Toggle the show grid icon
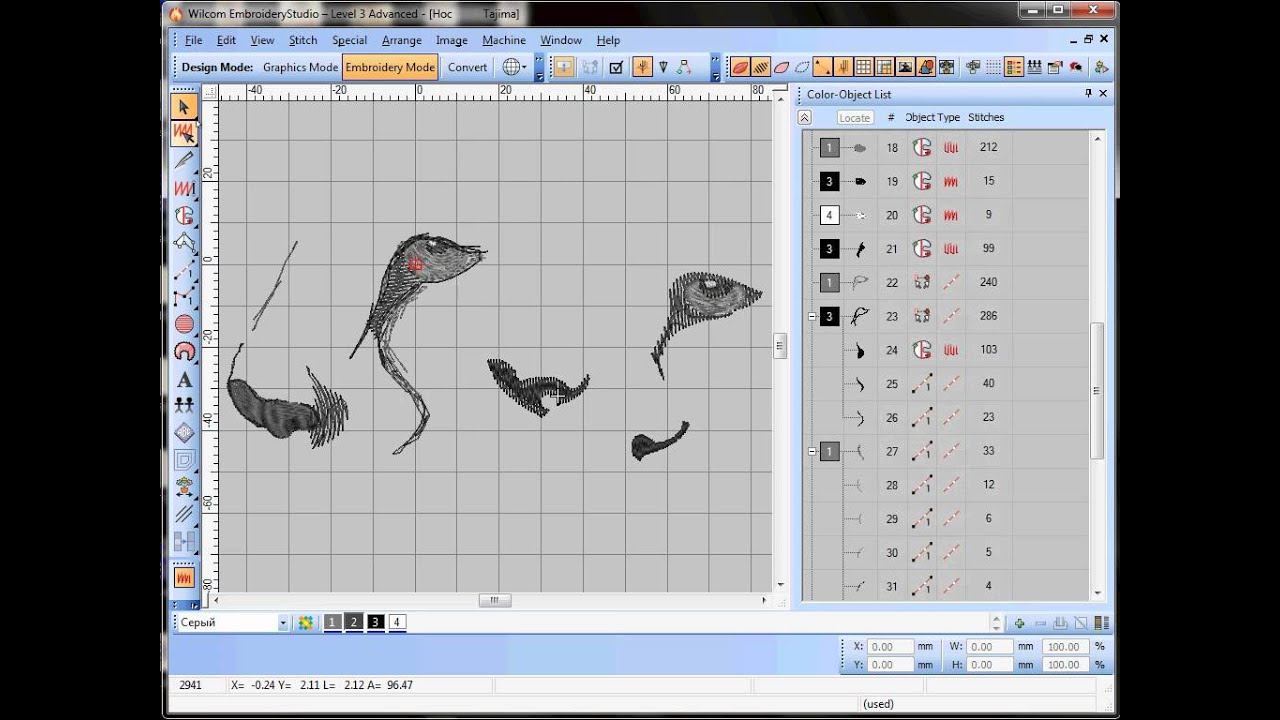The image size is (1280, 720). pyautogui.click(x=864, y=67)
